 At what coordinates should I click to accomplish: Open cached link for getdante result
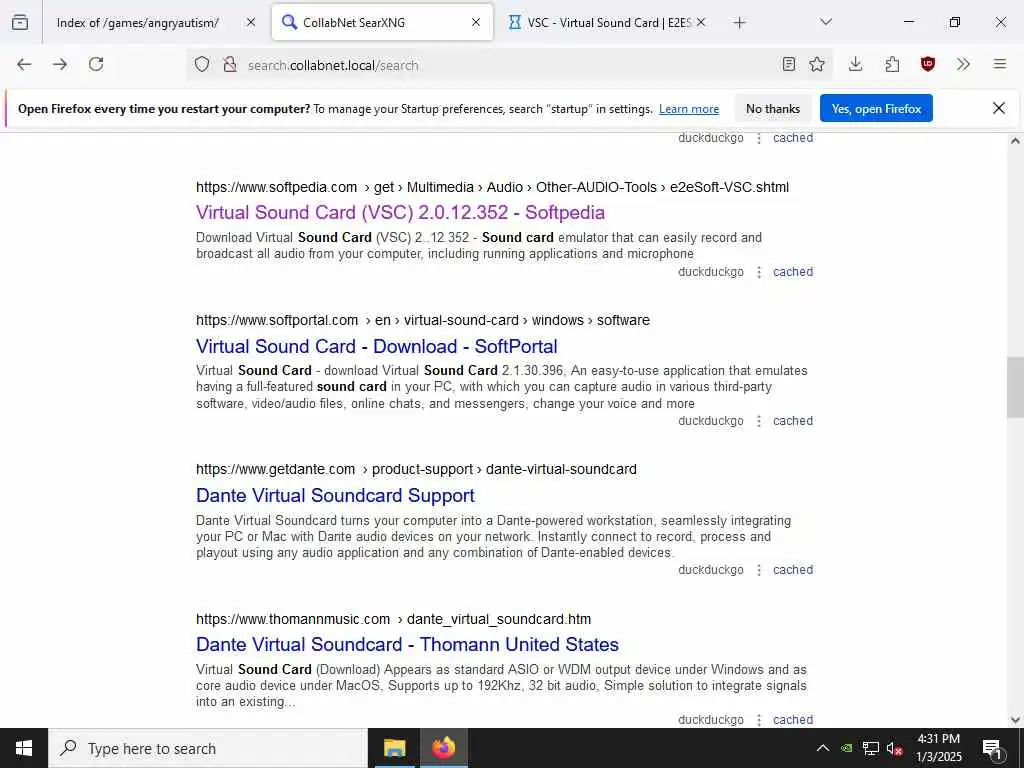pos(793,570)
